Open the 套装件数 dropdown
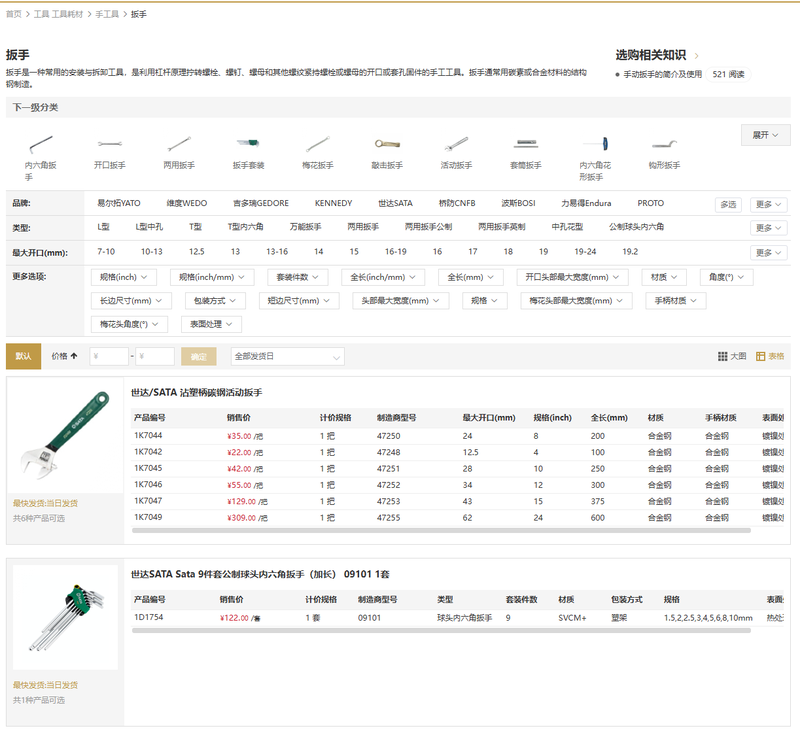800x739 pixels. coord(297,277)
